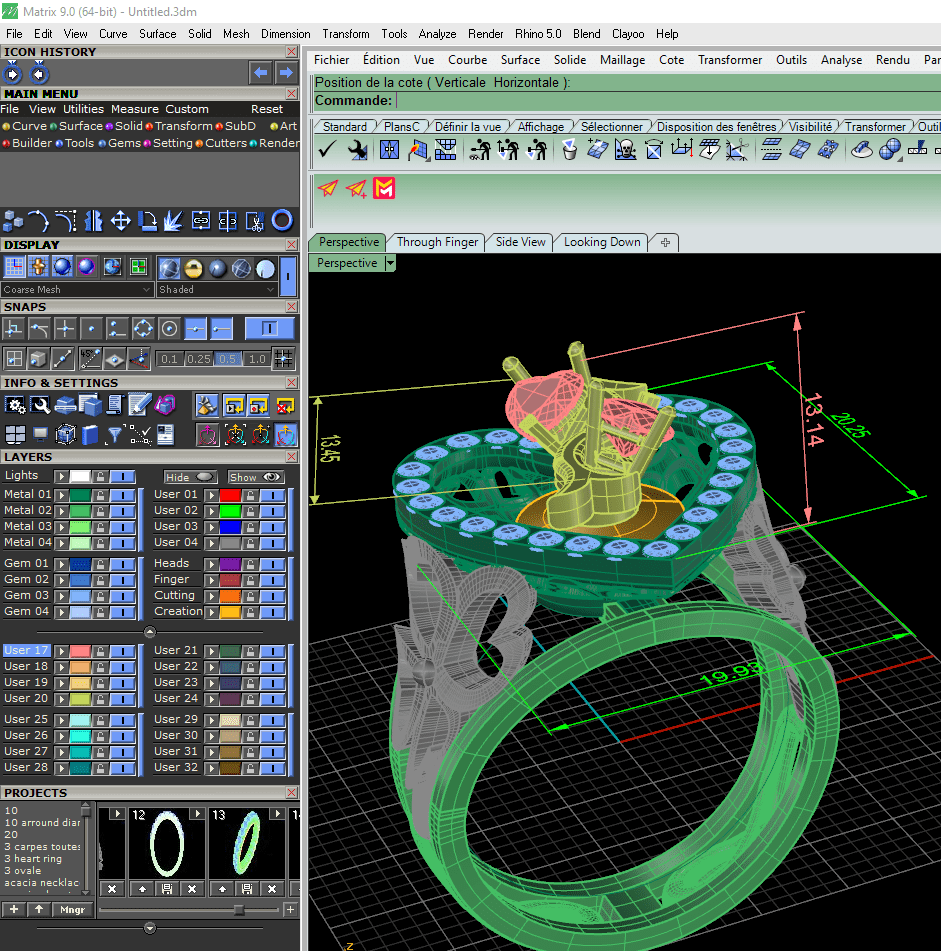Viewport: 941px width, 951px height.
Task: Select the blue torus ring icon
Action: [282, 221]
